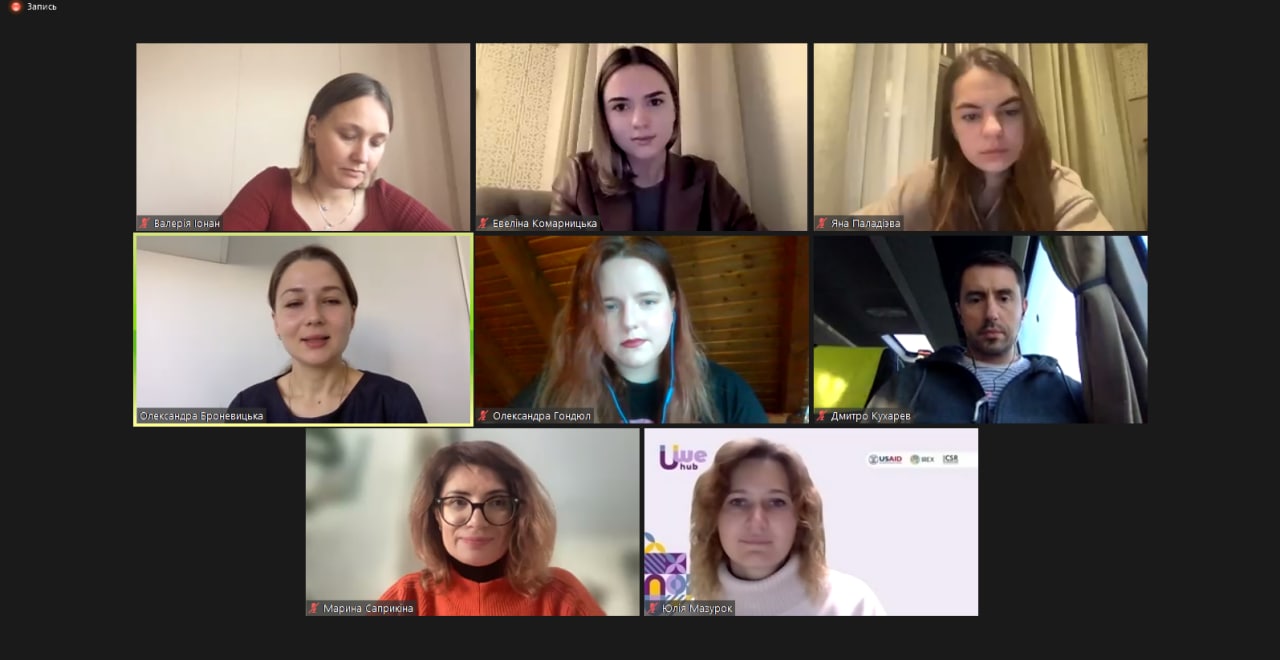Select Дмитро Кухарєв video tile
The height and width of the screenshot is (660, 1280).
click(980, 329)
